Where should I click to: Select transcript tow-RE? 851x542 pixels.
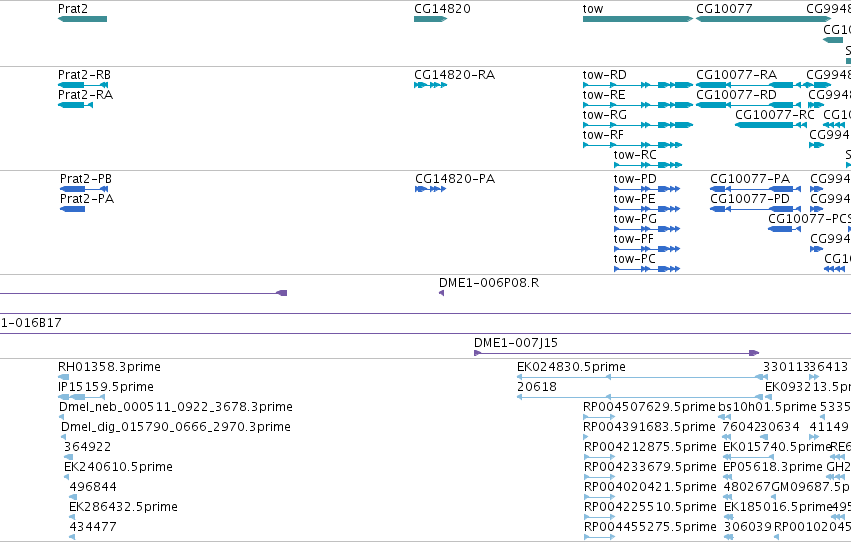coord(638,105)
